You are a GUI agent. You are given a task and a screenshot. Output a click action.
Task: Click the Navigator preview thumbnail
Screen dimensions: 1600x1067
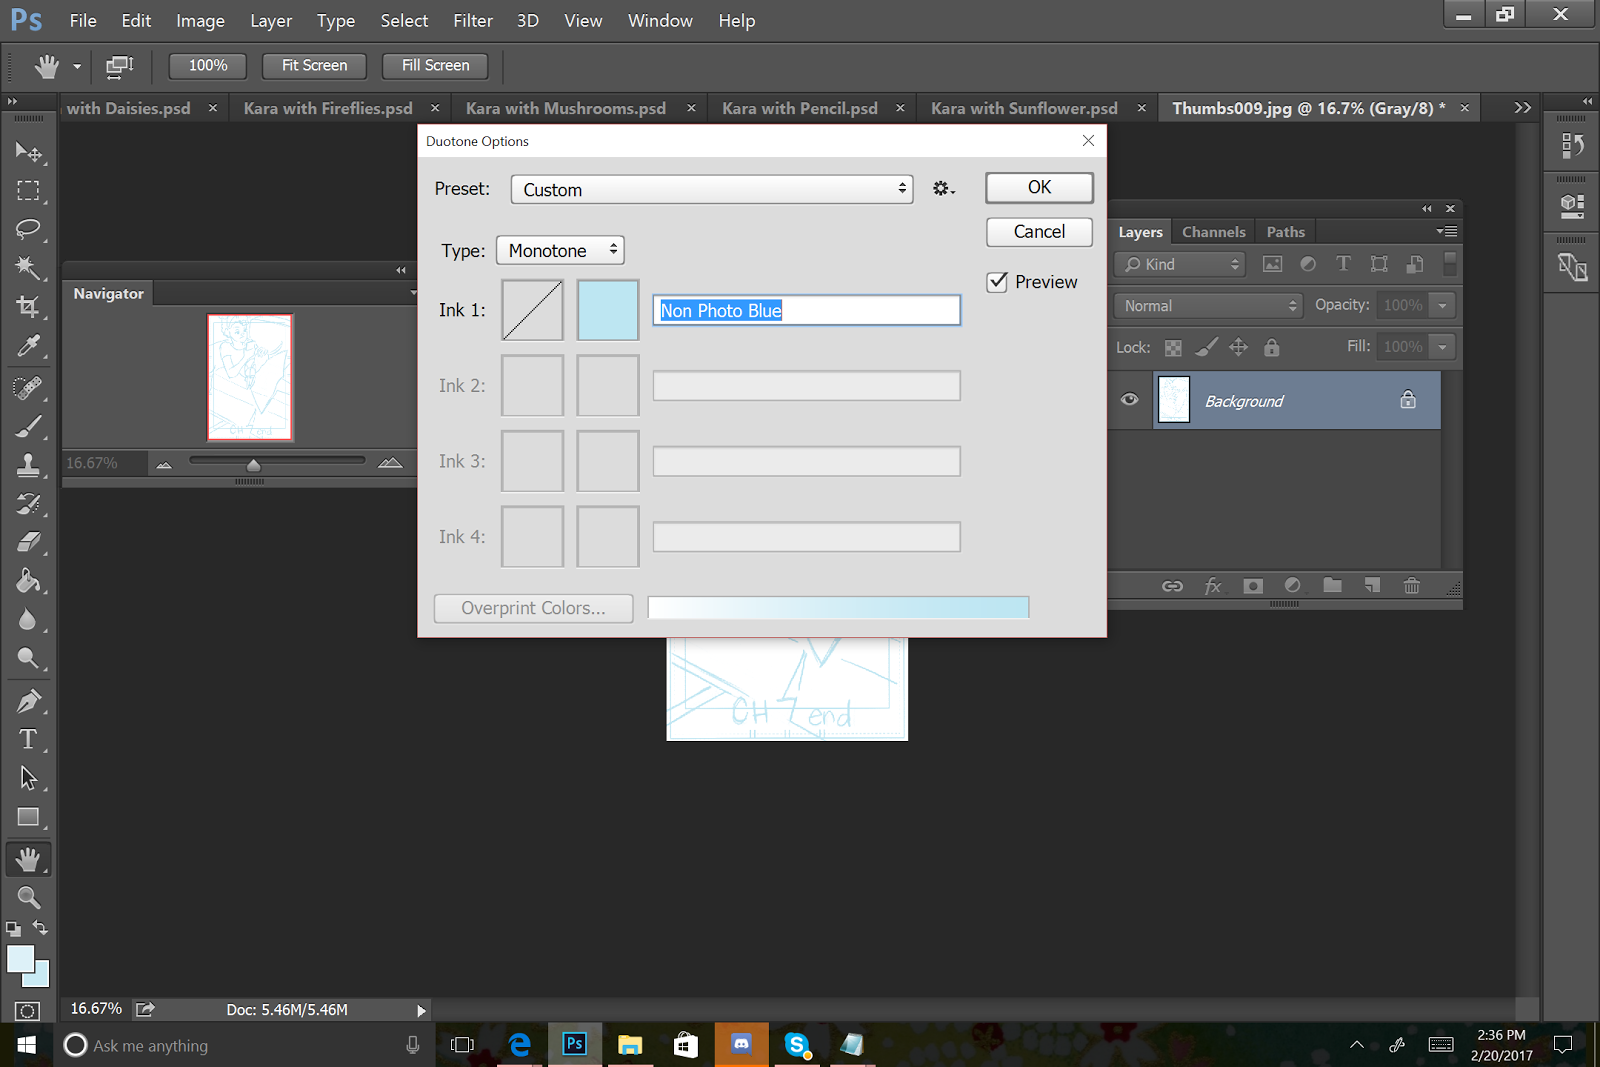coord(250,377)
